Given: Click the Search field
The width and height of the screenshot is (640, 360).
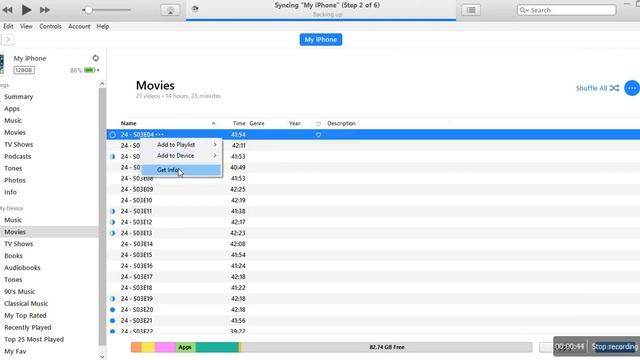Looking at the screenshot, I should 567,10.
